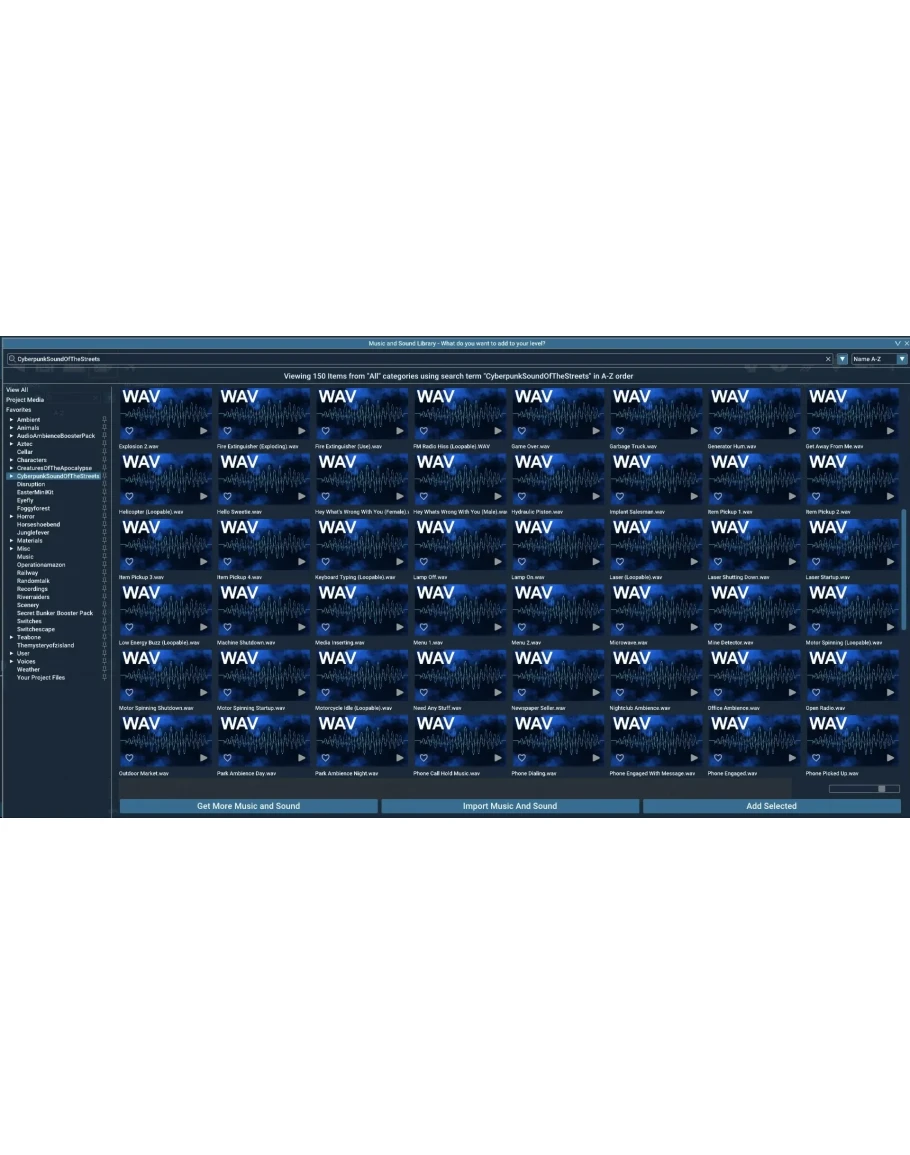Select View All in the sidebar
The width and height of the screenshot is (910, 1155).
pos(17,390)
